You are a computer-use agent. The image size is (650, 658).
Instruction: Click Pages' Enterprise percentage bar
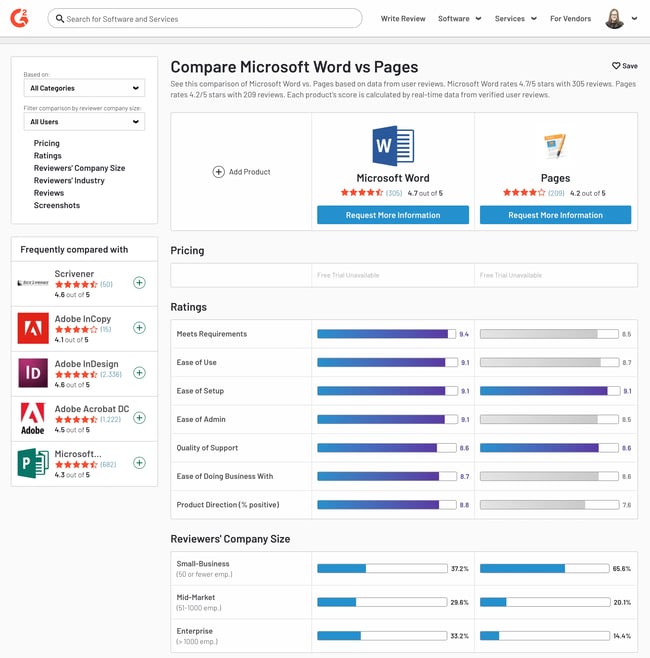545,636
